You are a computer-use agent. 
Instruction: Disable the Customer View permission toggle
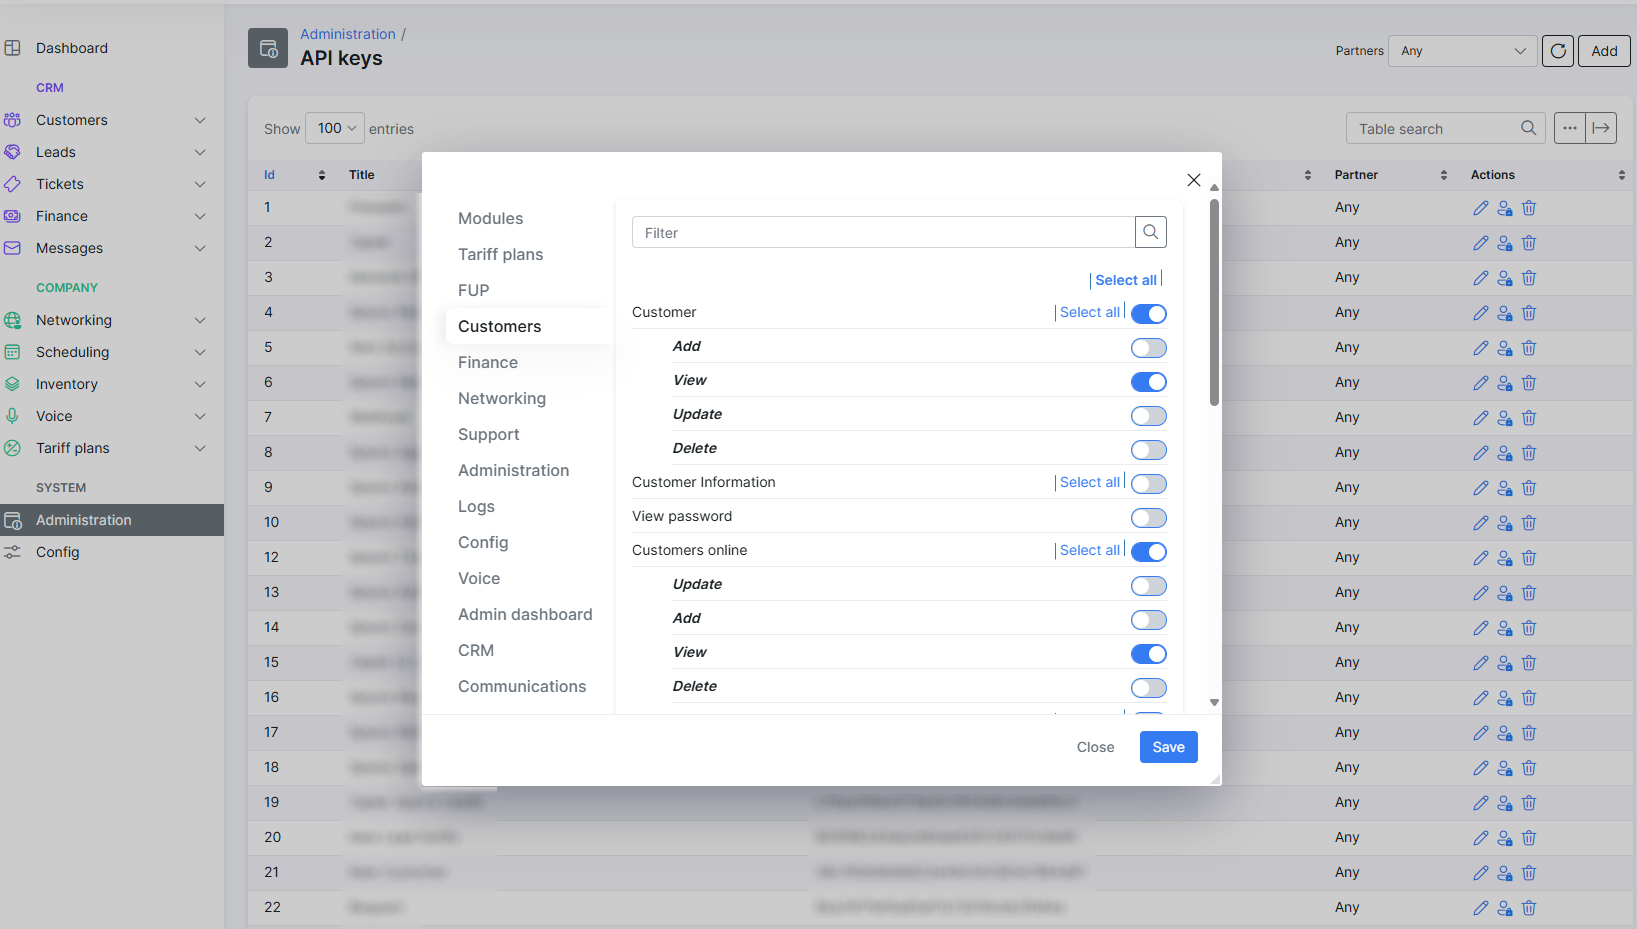(1149, 382)
